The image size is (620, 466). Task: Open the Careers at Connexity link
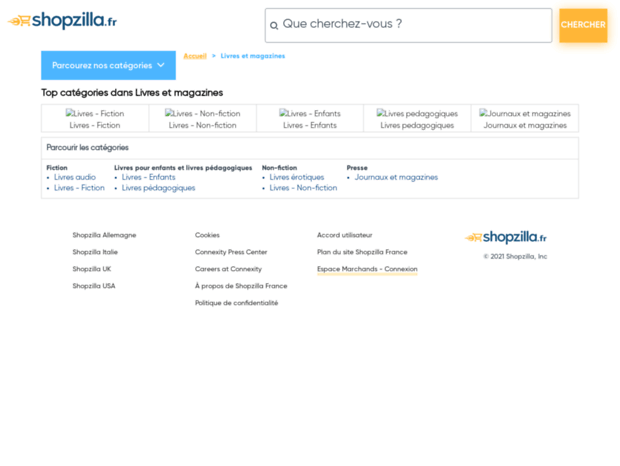point(228,269)
